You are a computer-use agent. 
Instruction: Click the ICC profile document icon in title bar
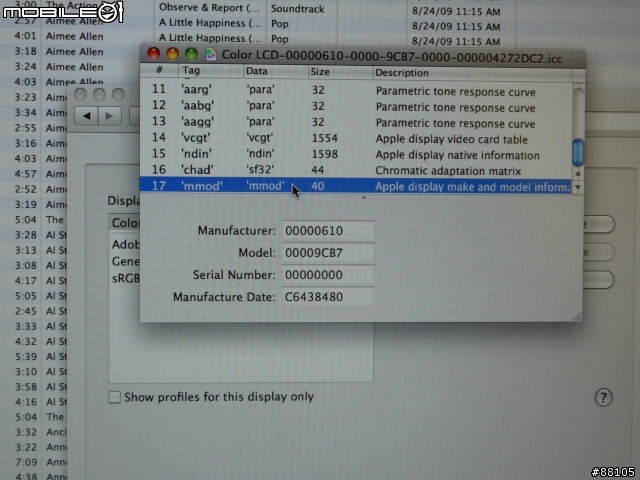click(x=211, y=54)
